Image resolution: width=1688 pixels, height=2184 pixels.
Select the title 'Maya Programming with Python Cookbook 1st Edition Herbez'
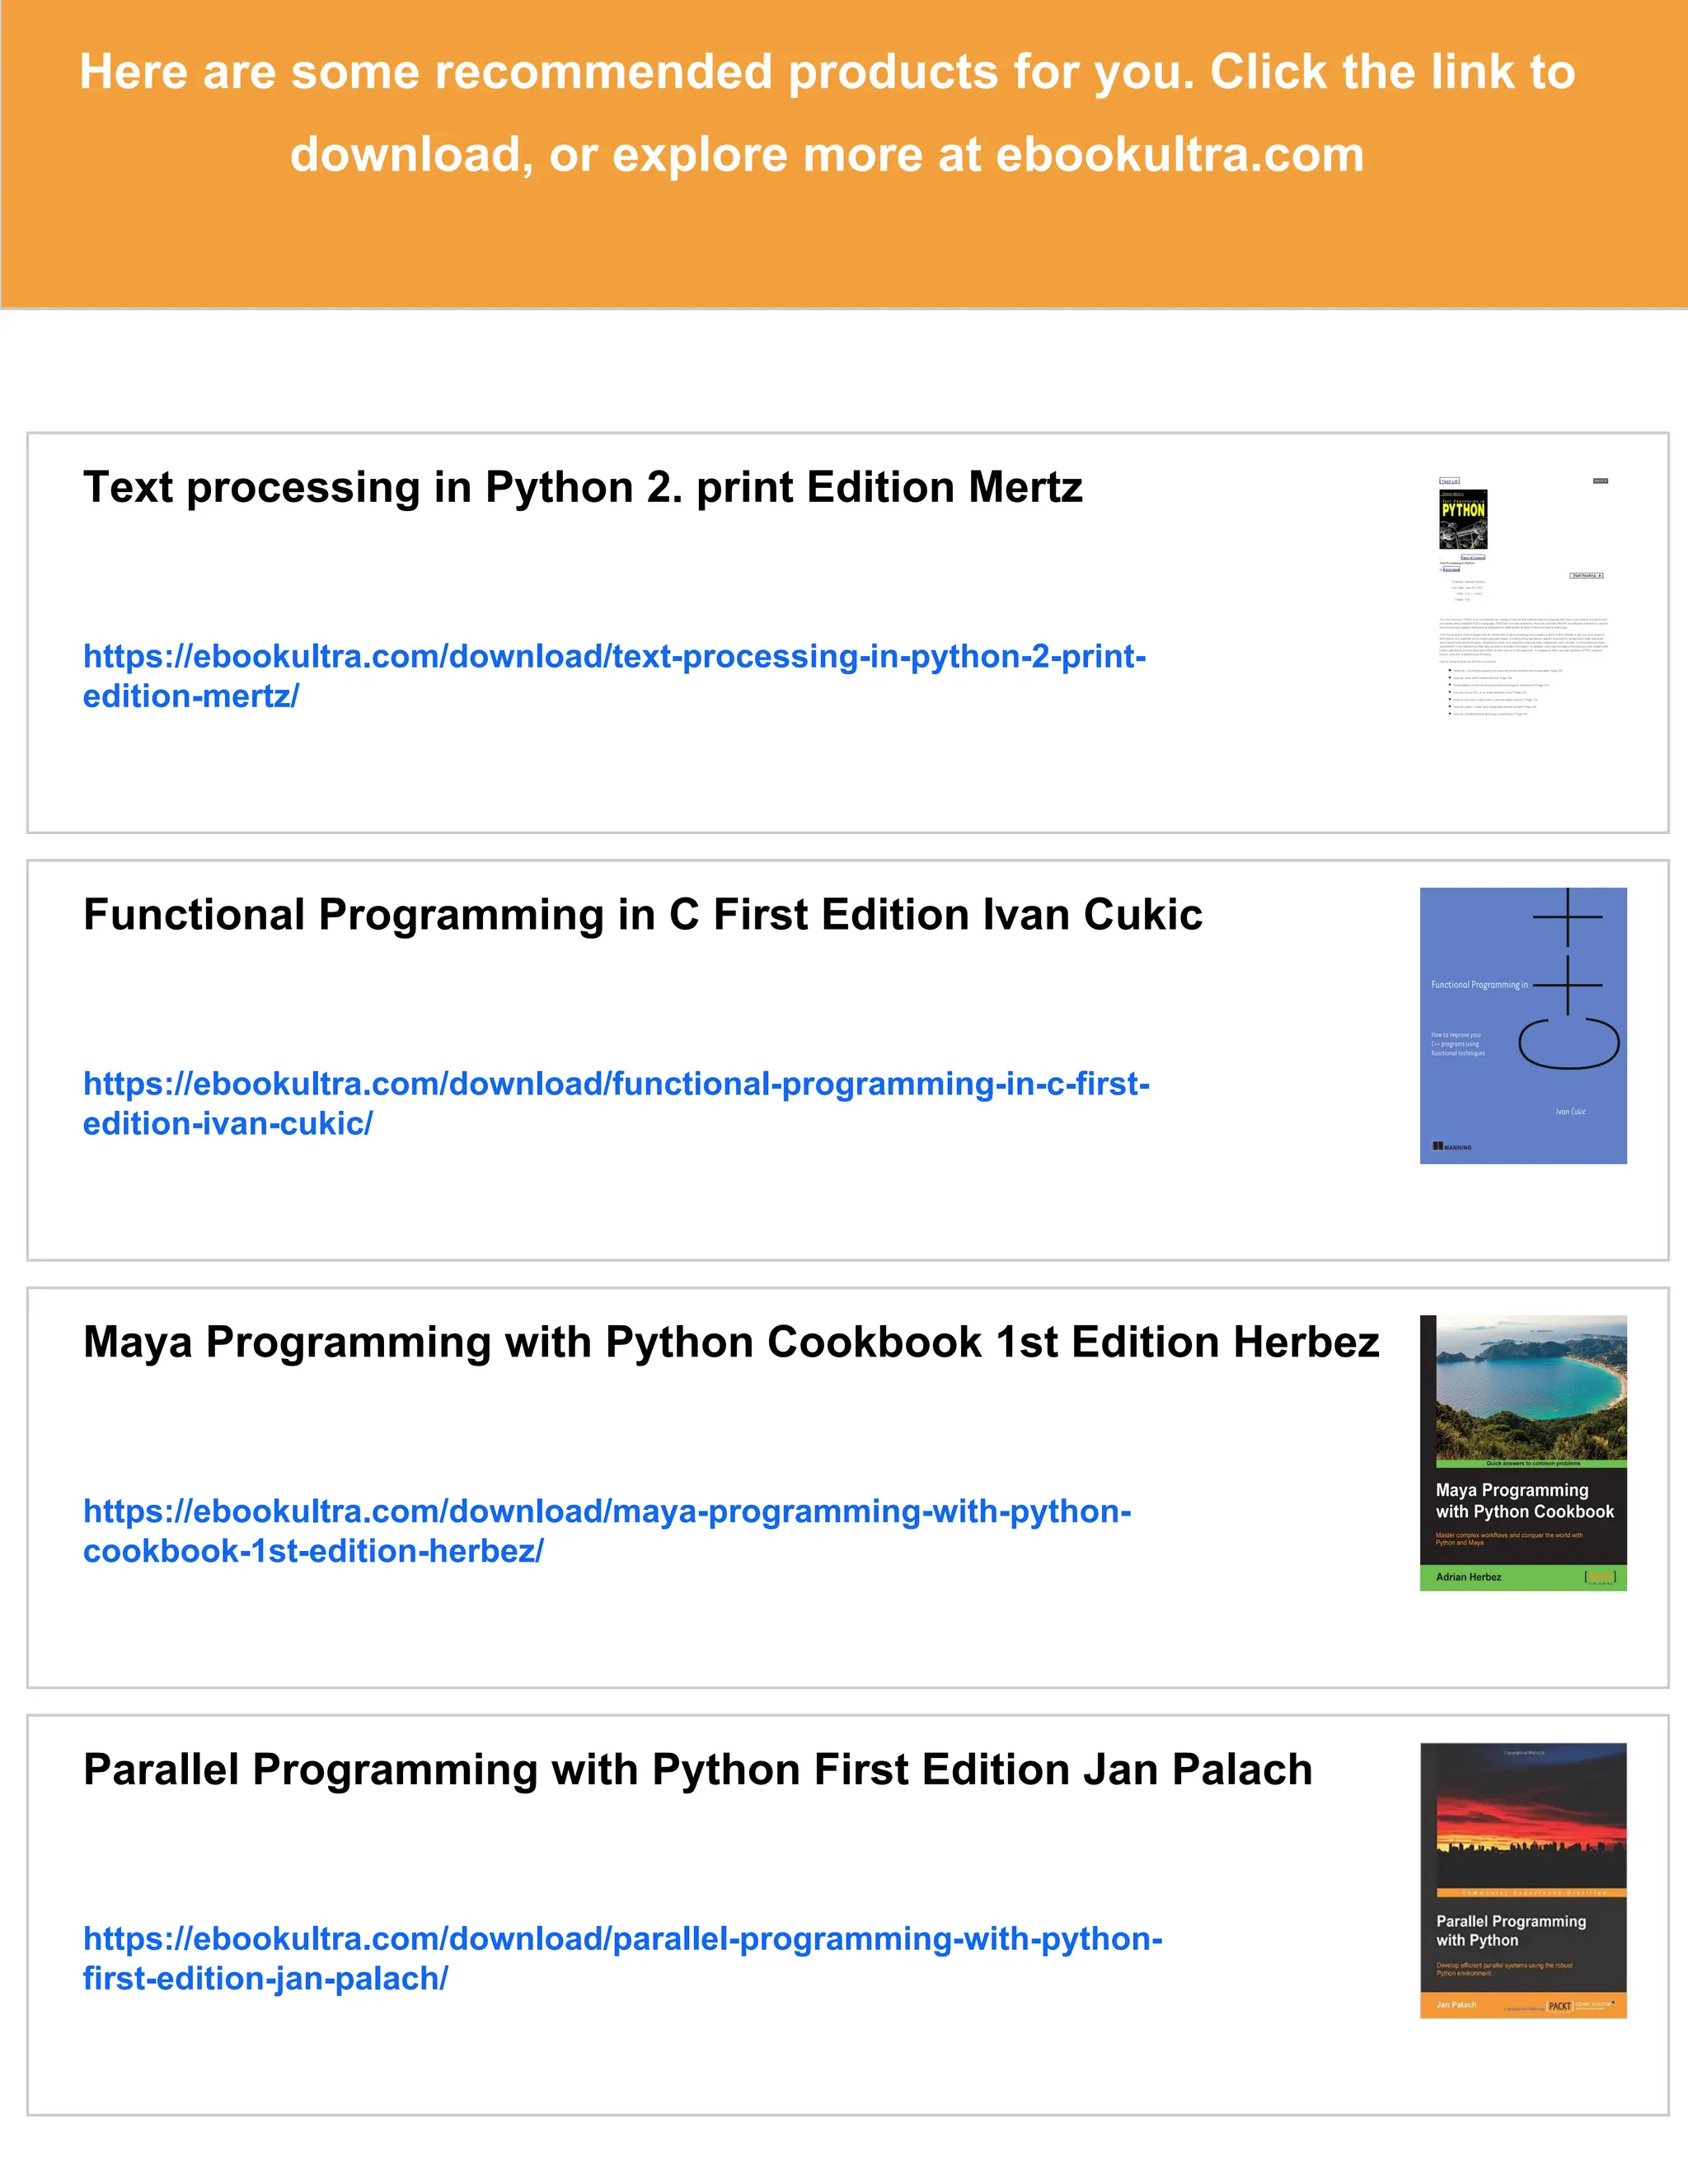click(731, 1342)
